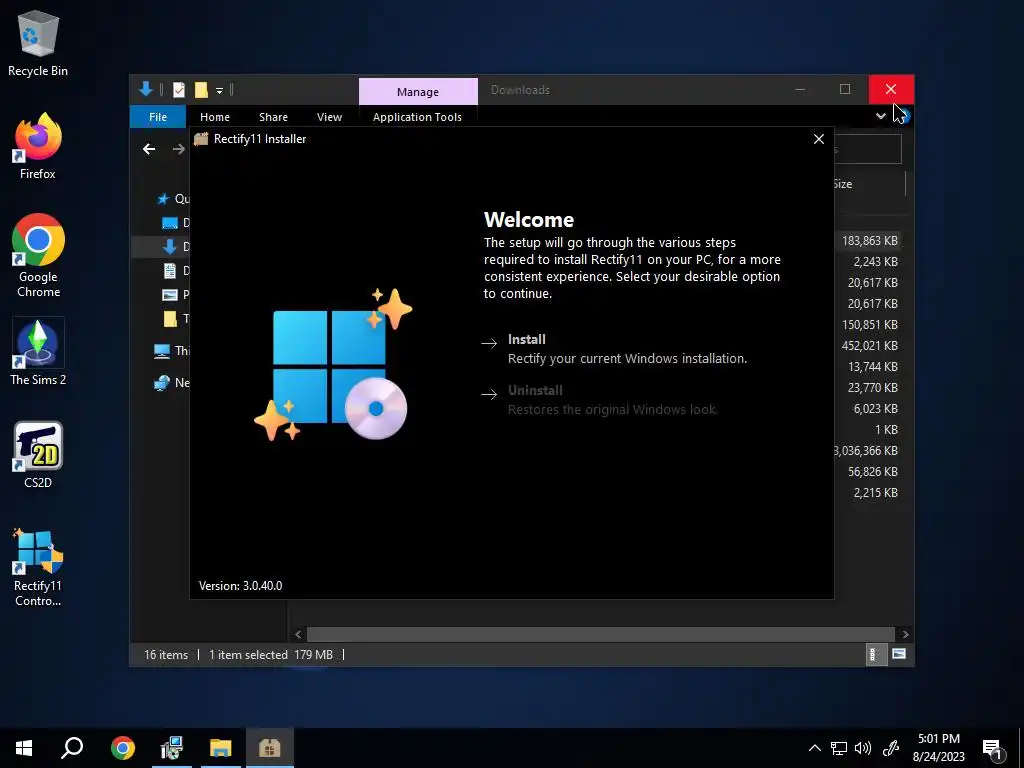The height and width of the screenshot is (768, 1024).
Task: Click the Show desktop sliver
Action: [1021, 748]
